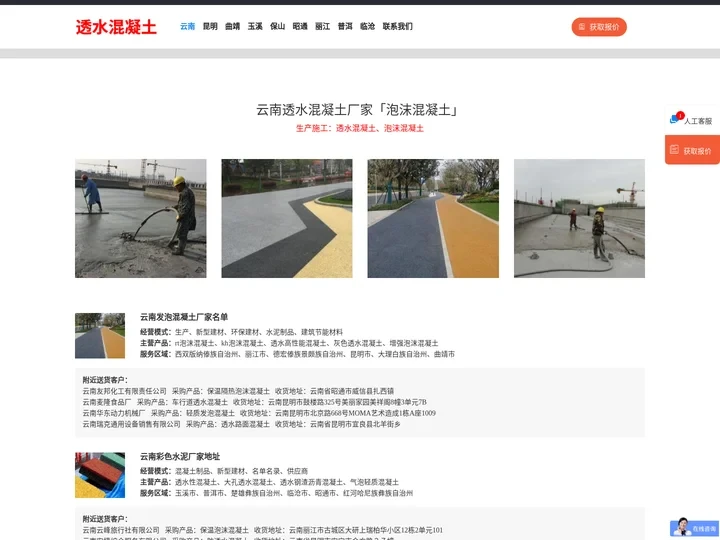720x540 pixels.
Task: Open the 联系我们 nav item
Action: (398, 26)
